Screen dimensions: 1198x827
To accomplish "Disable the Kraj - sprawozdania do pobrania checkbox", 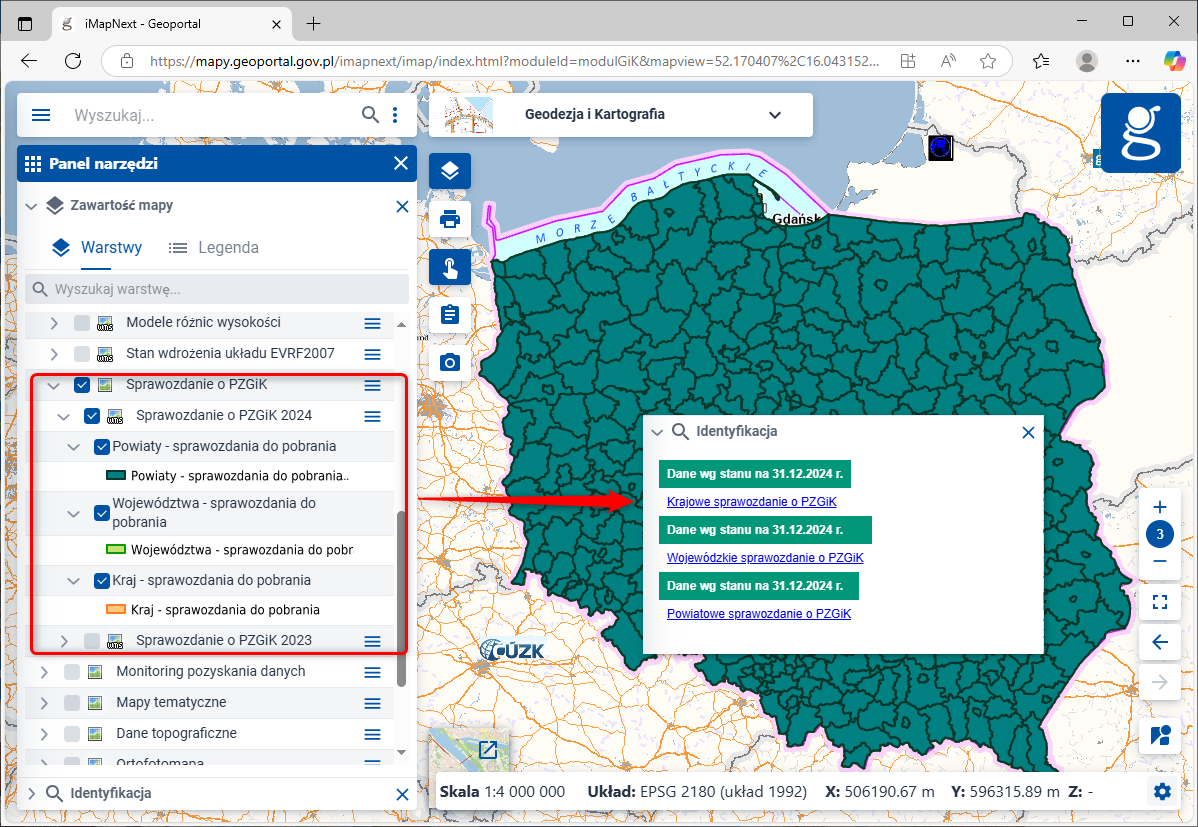I will coord(100,578).
